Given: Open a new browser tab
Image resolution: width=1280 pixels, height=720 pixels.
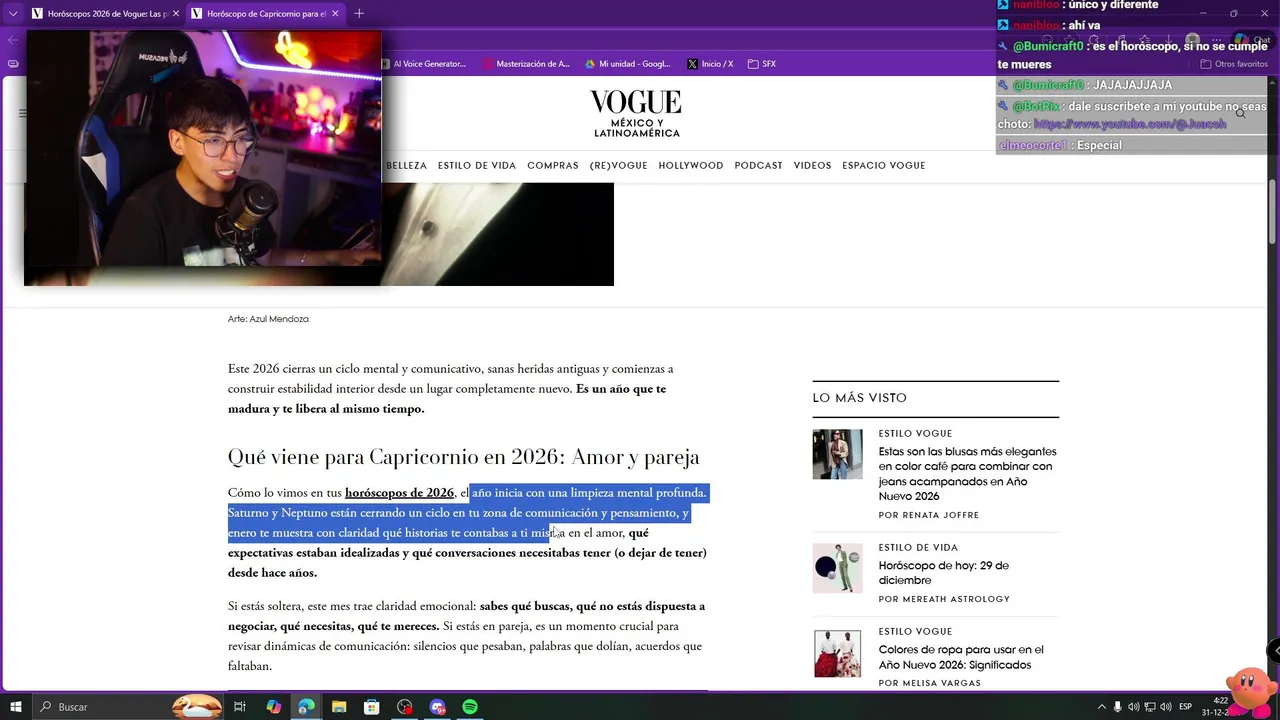Looking at the screenshot, I should click(359, 14).
